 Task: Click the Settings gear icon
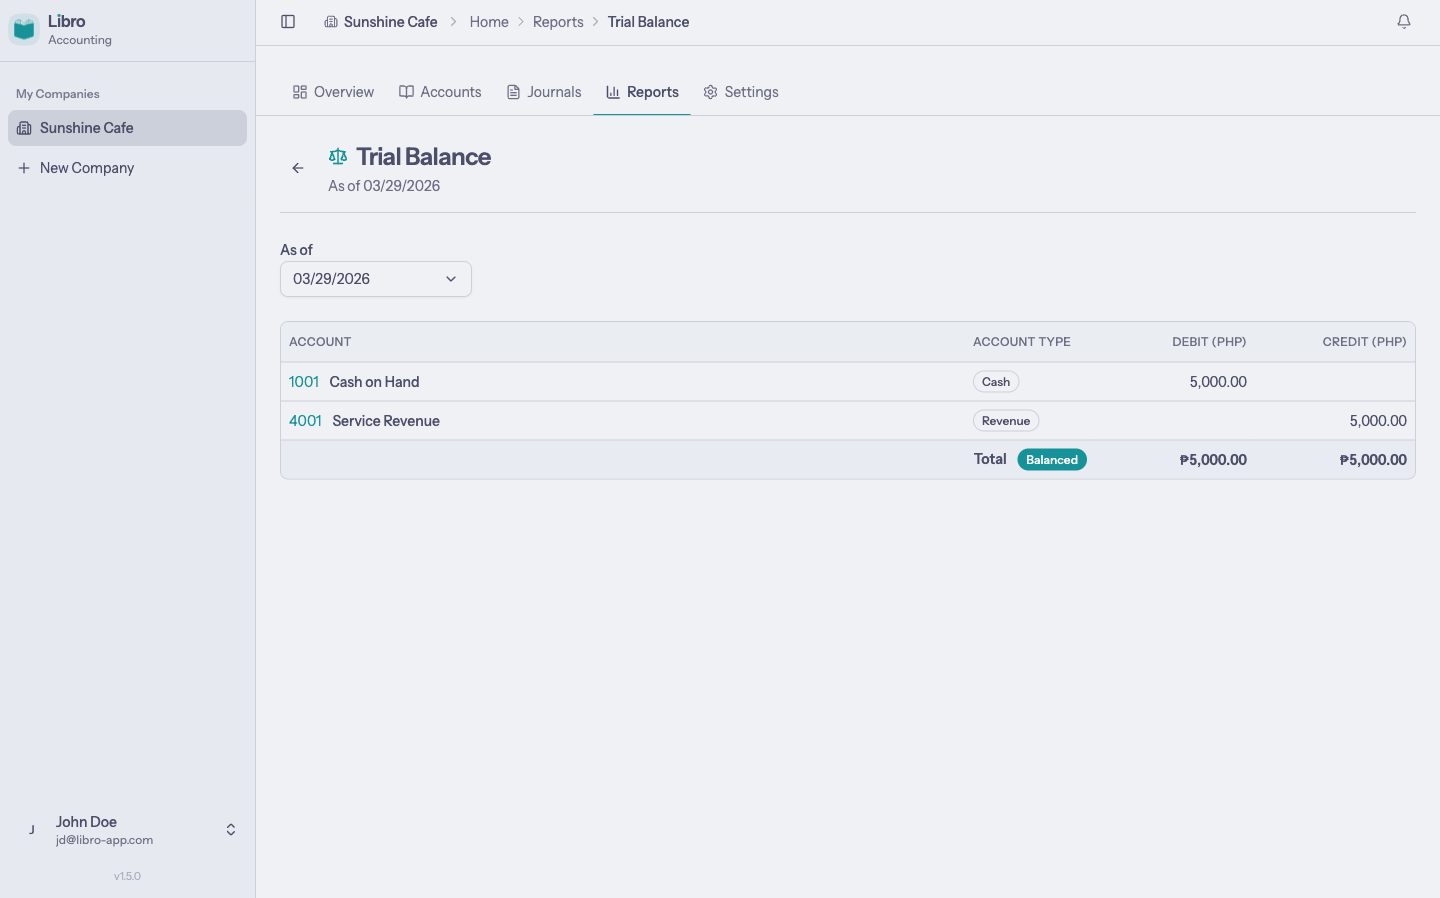pyautogui.click(x=710, y=91)
